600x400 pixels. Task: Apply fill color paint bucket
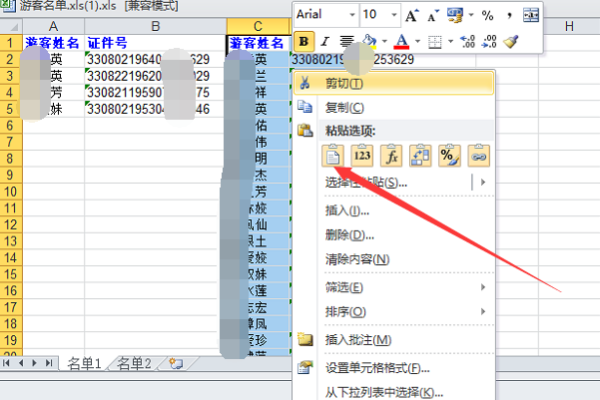(369, 41)
